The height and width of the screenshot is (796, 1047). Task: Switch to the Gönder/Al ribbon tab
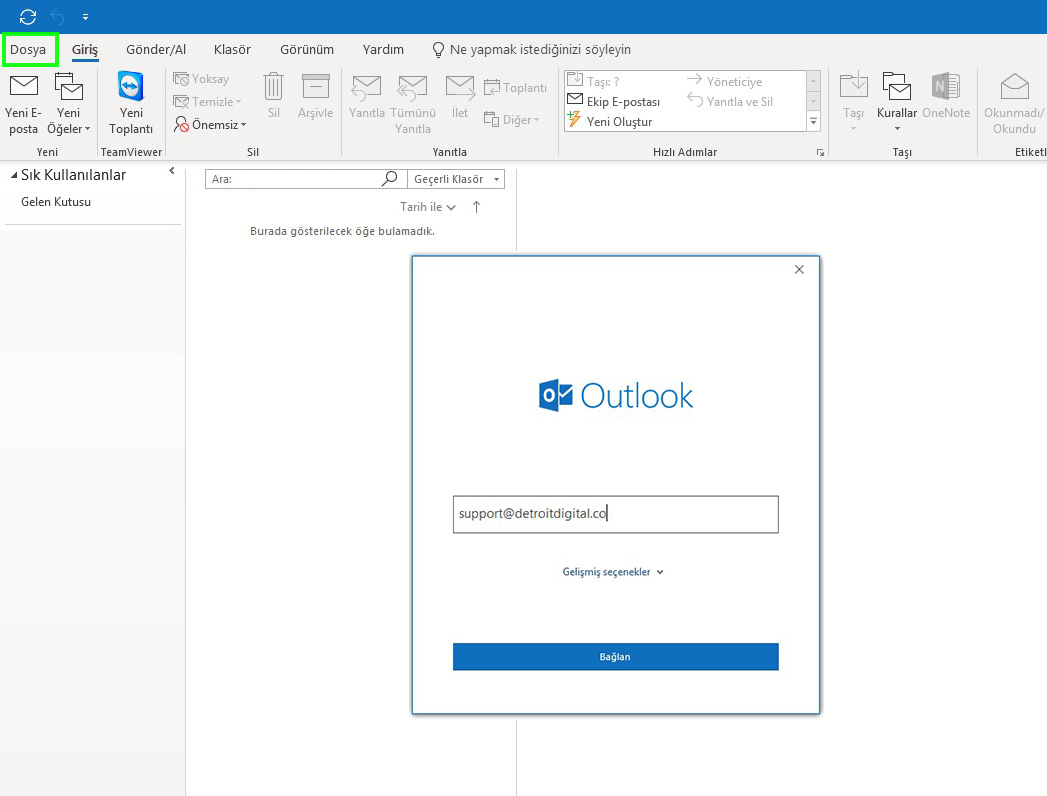[155, 49]
